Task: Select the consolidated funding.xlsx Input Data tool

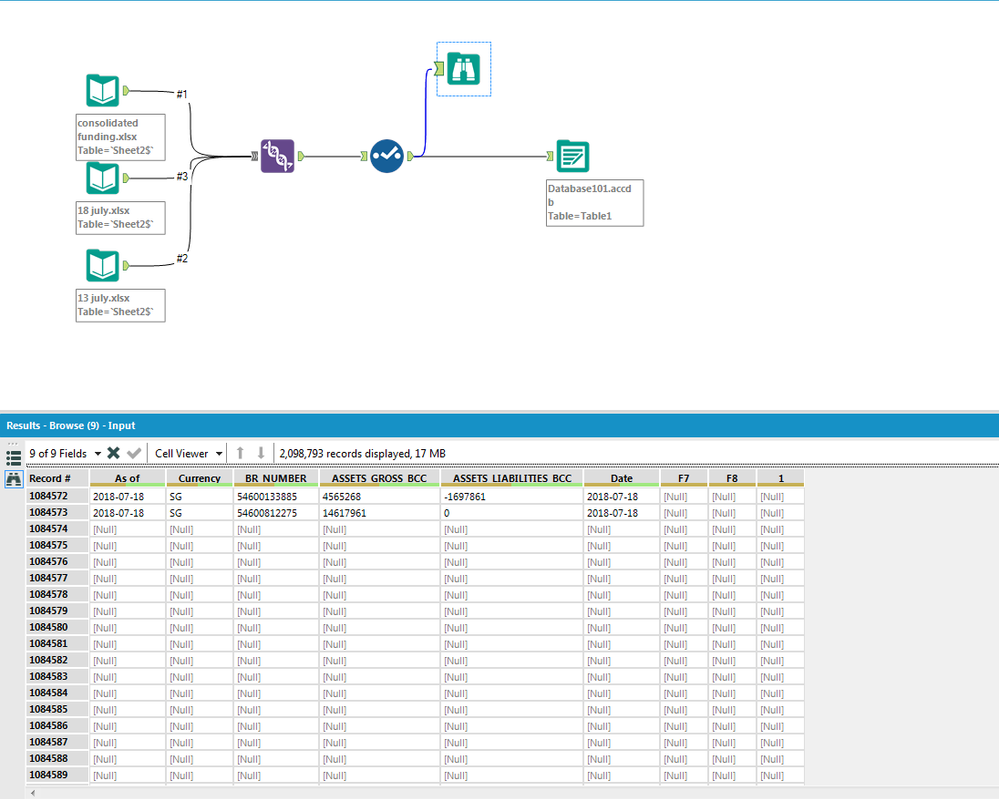Action: (x=103, y=90)
